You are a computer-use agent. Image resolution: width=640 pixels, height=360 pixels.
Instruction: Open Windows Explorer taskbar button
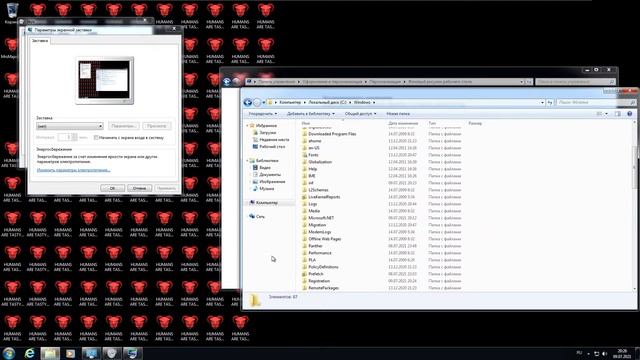[50, 353]
